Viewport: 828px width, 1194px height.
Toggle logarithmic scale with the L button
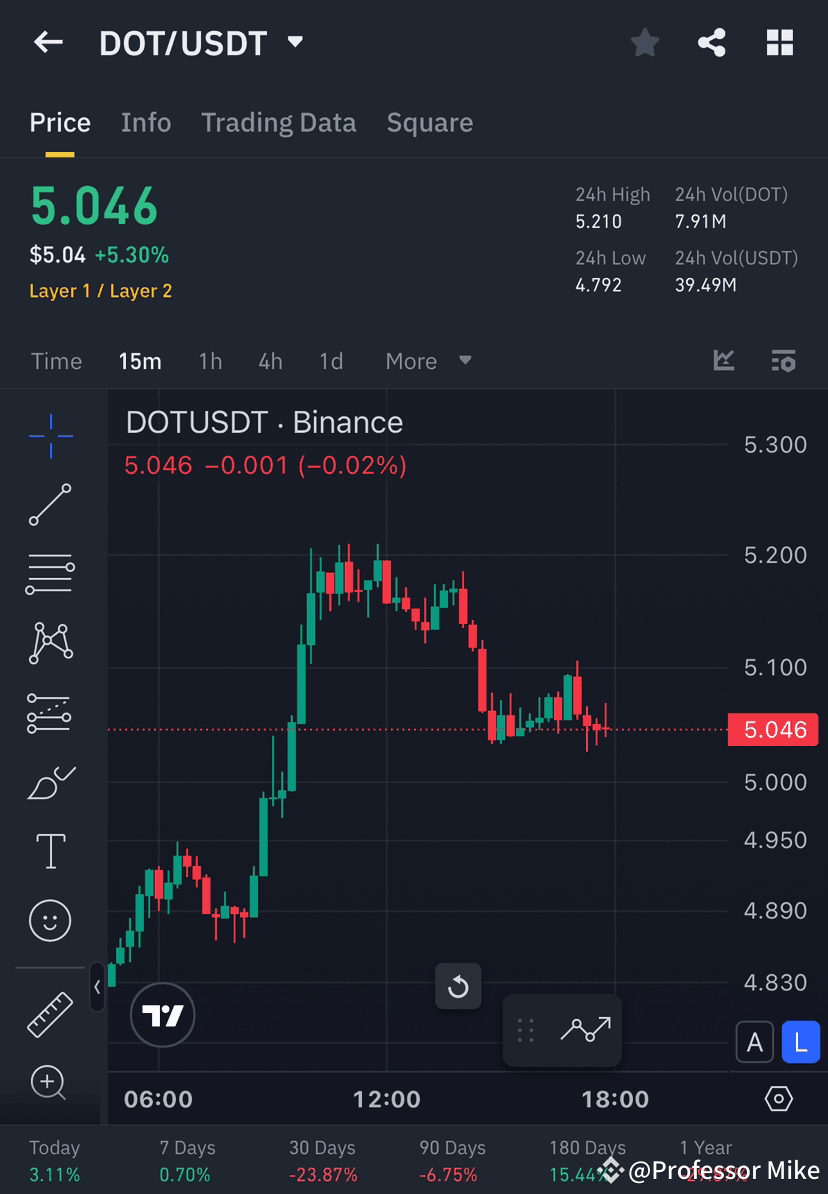pyautogui.click(x=800, y=1042)
